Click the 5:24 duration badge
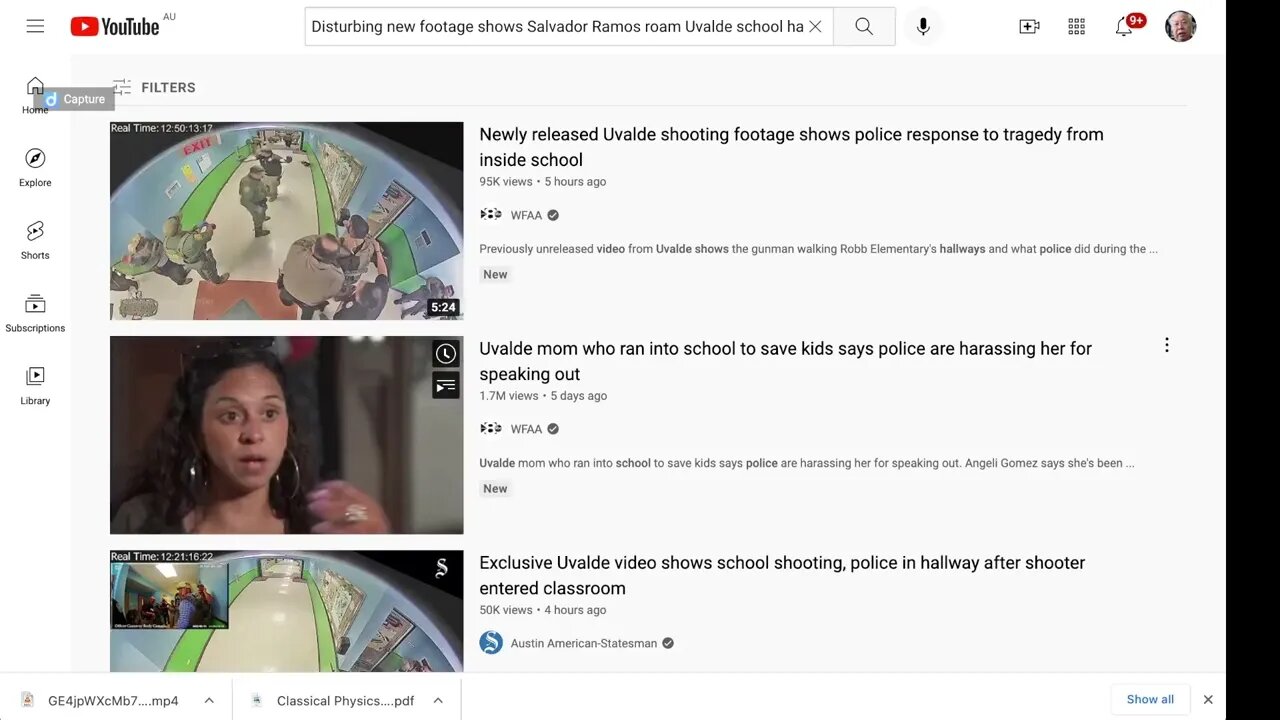The width and height of the screenshot is (1280, 720). pos(443,307)
